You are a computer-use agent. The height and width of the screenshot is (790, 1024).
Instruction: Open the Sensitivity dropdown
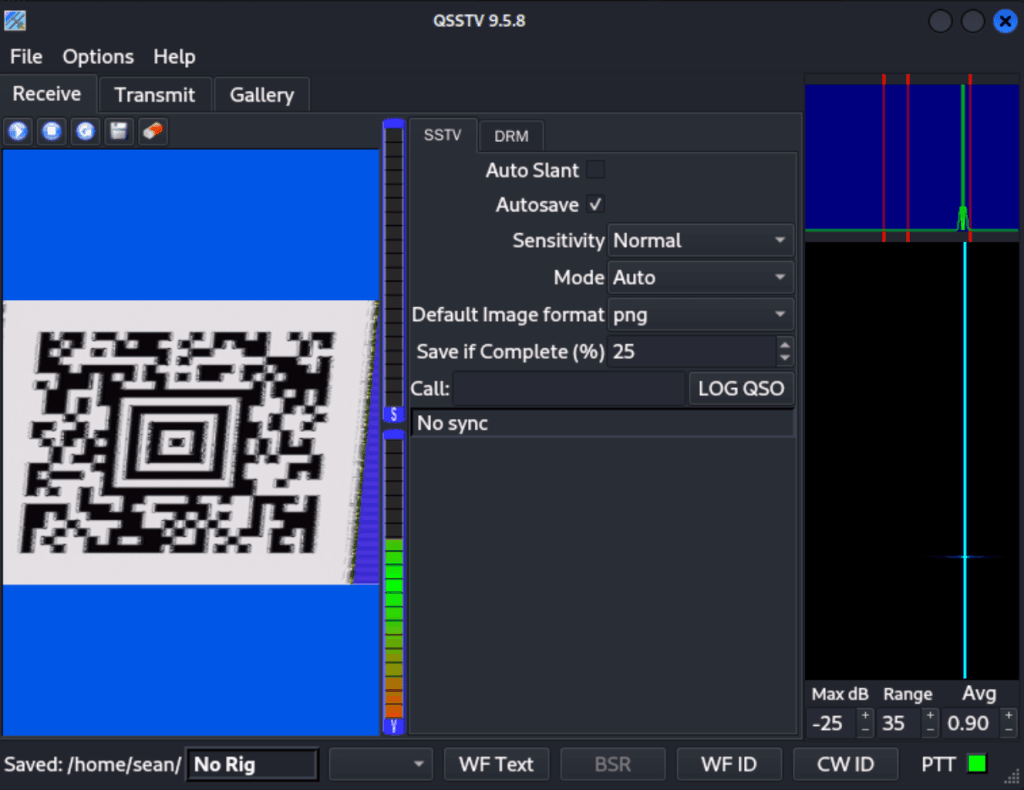[x=700, y=240]
